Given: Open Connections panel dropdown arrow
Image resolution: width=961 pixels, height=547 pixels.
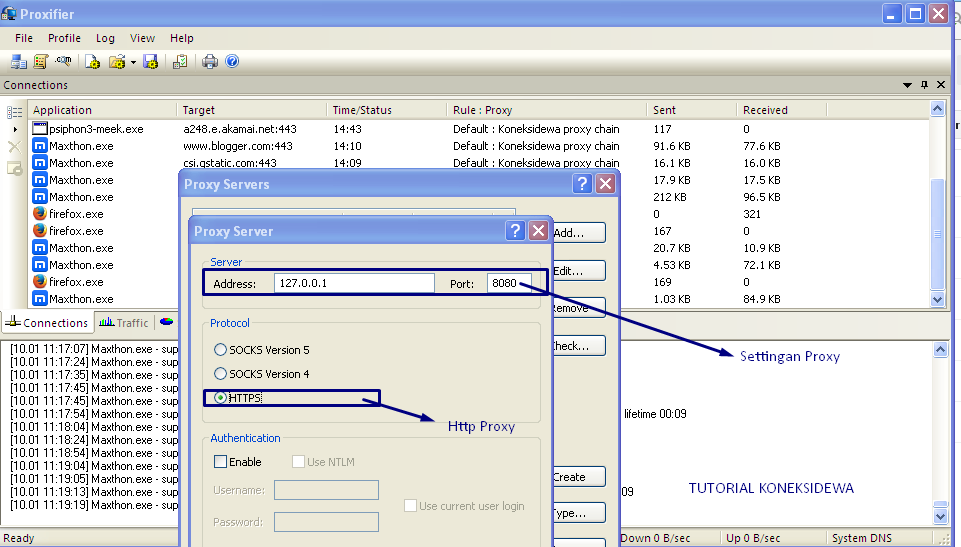Looking at the screenshot, I should point(907,85).
